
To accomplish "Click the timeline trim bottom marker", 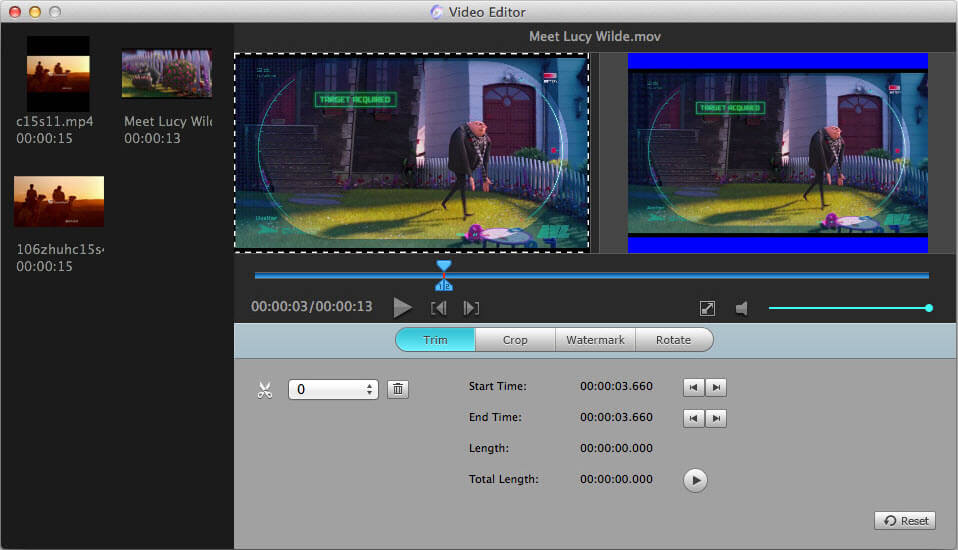I will click(x=444, y=285).
